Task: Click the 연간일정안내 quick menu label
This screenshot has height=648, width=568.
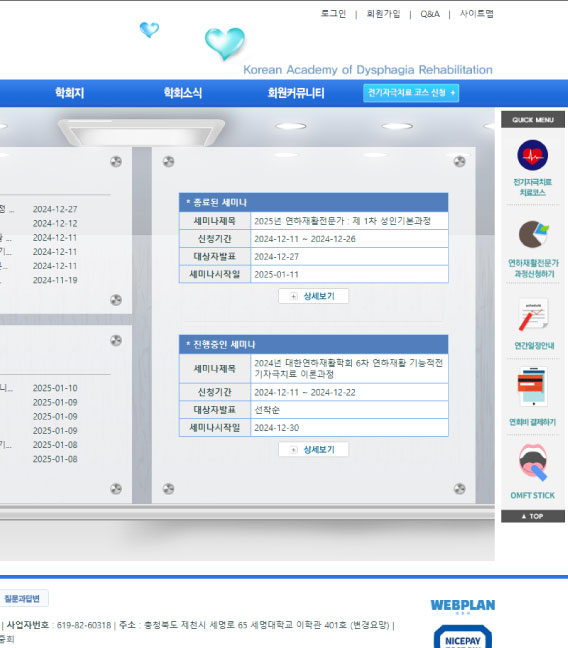Action: (x=534, y=345)
